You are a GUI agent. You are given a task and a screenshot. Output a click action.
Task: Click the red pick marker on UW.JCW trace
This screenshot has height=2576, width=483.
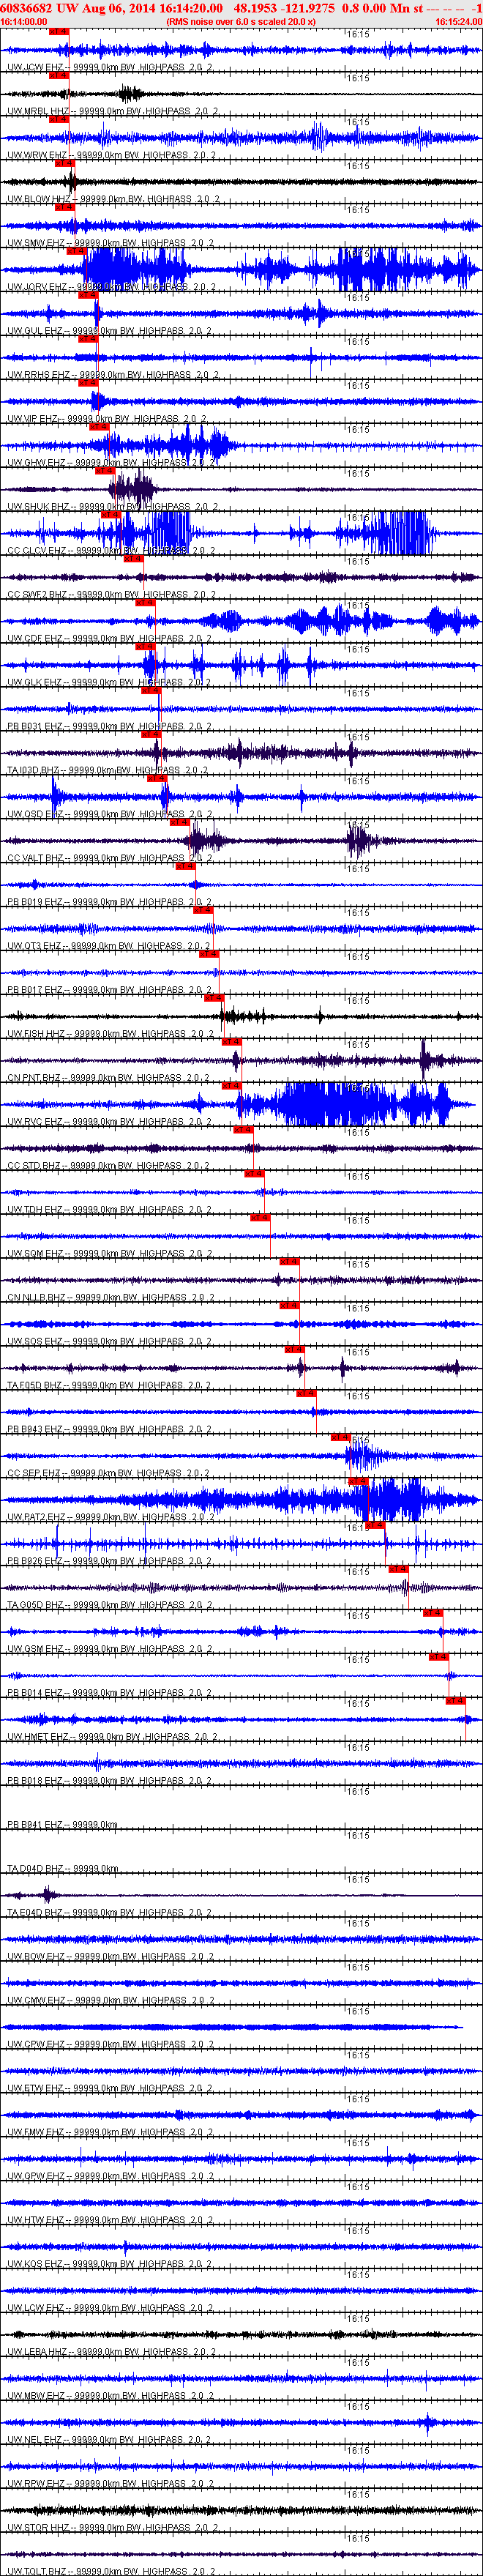pyautogui.click(x=59, y=31)
